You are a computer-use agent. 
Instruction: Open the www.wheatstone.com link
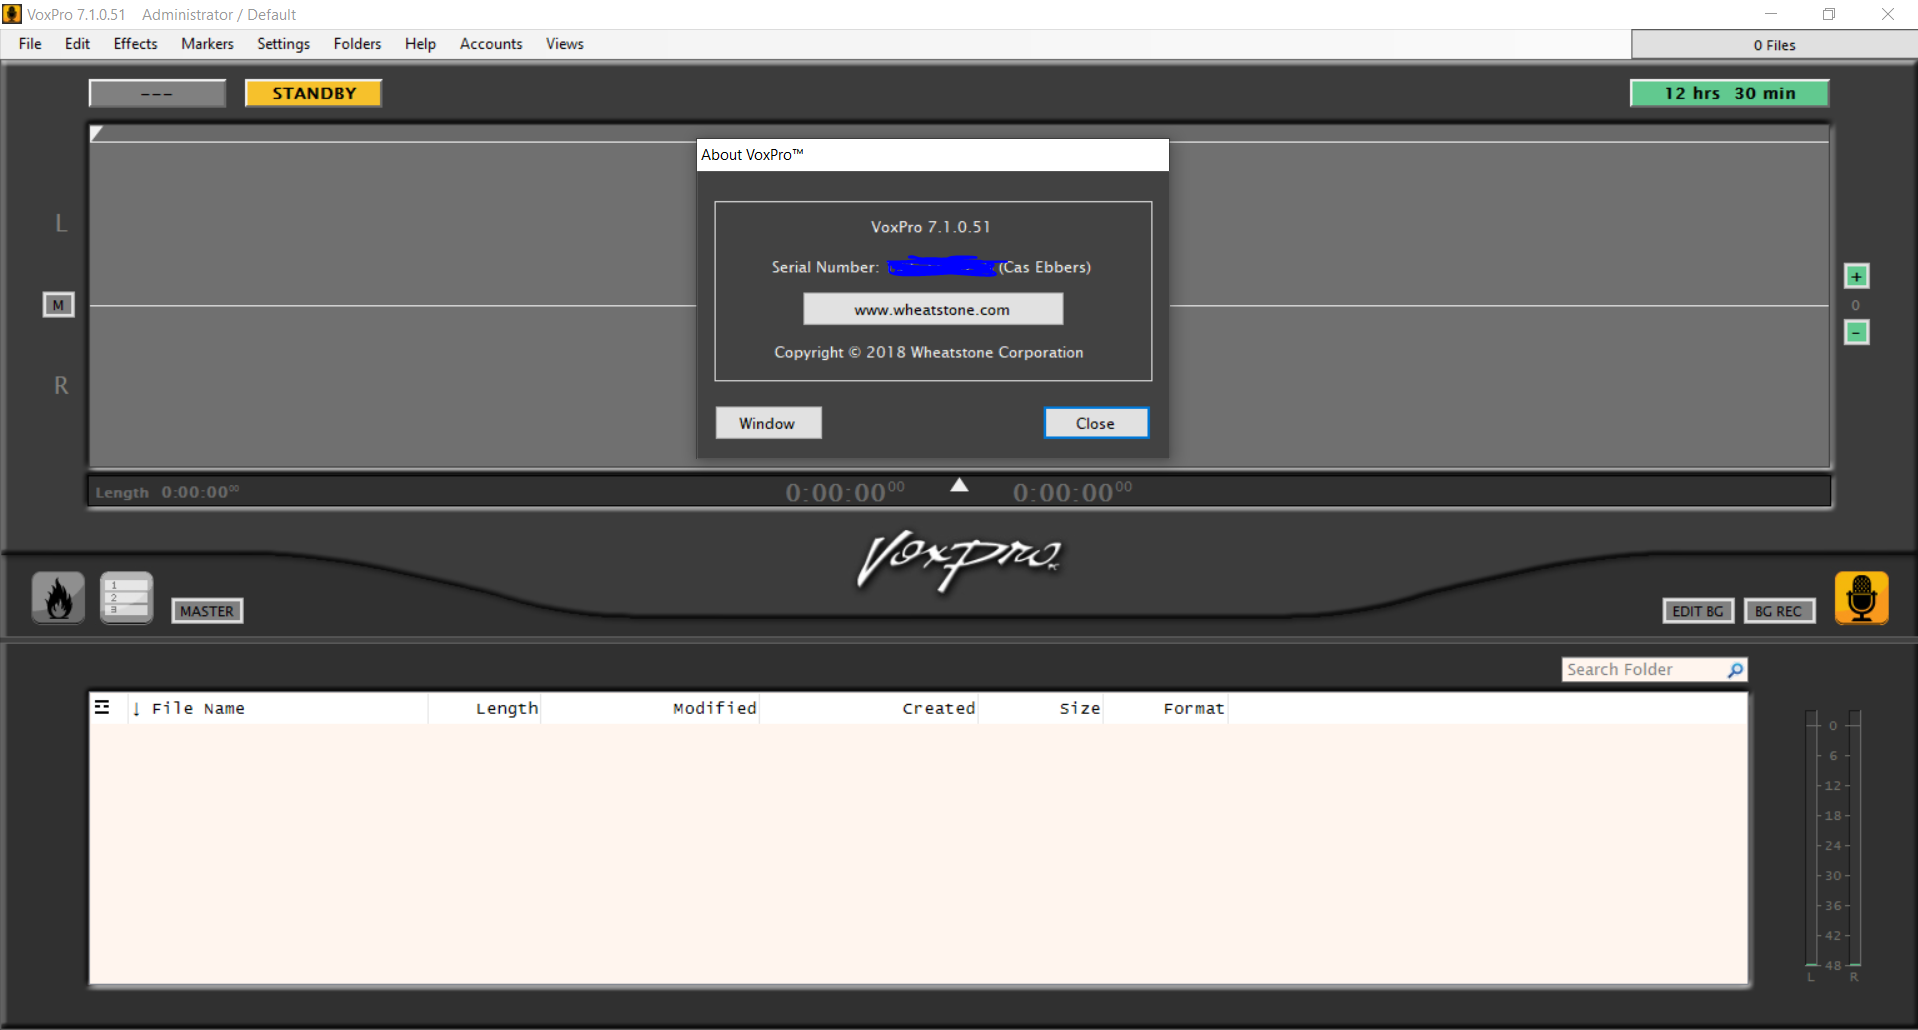pos(933,309)
